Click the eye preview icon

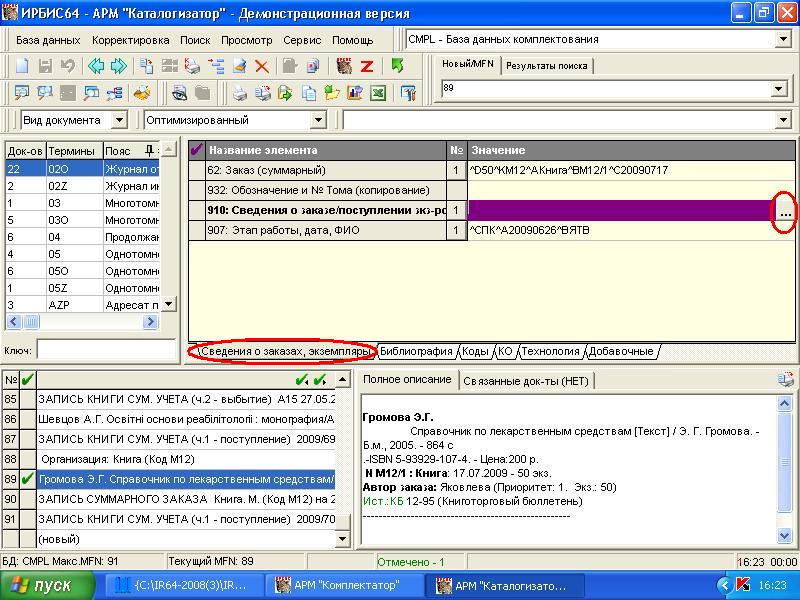point(179,93)
